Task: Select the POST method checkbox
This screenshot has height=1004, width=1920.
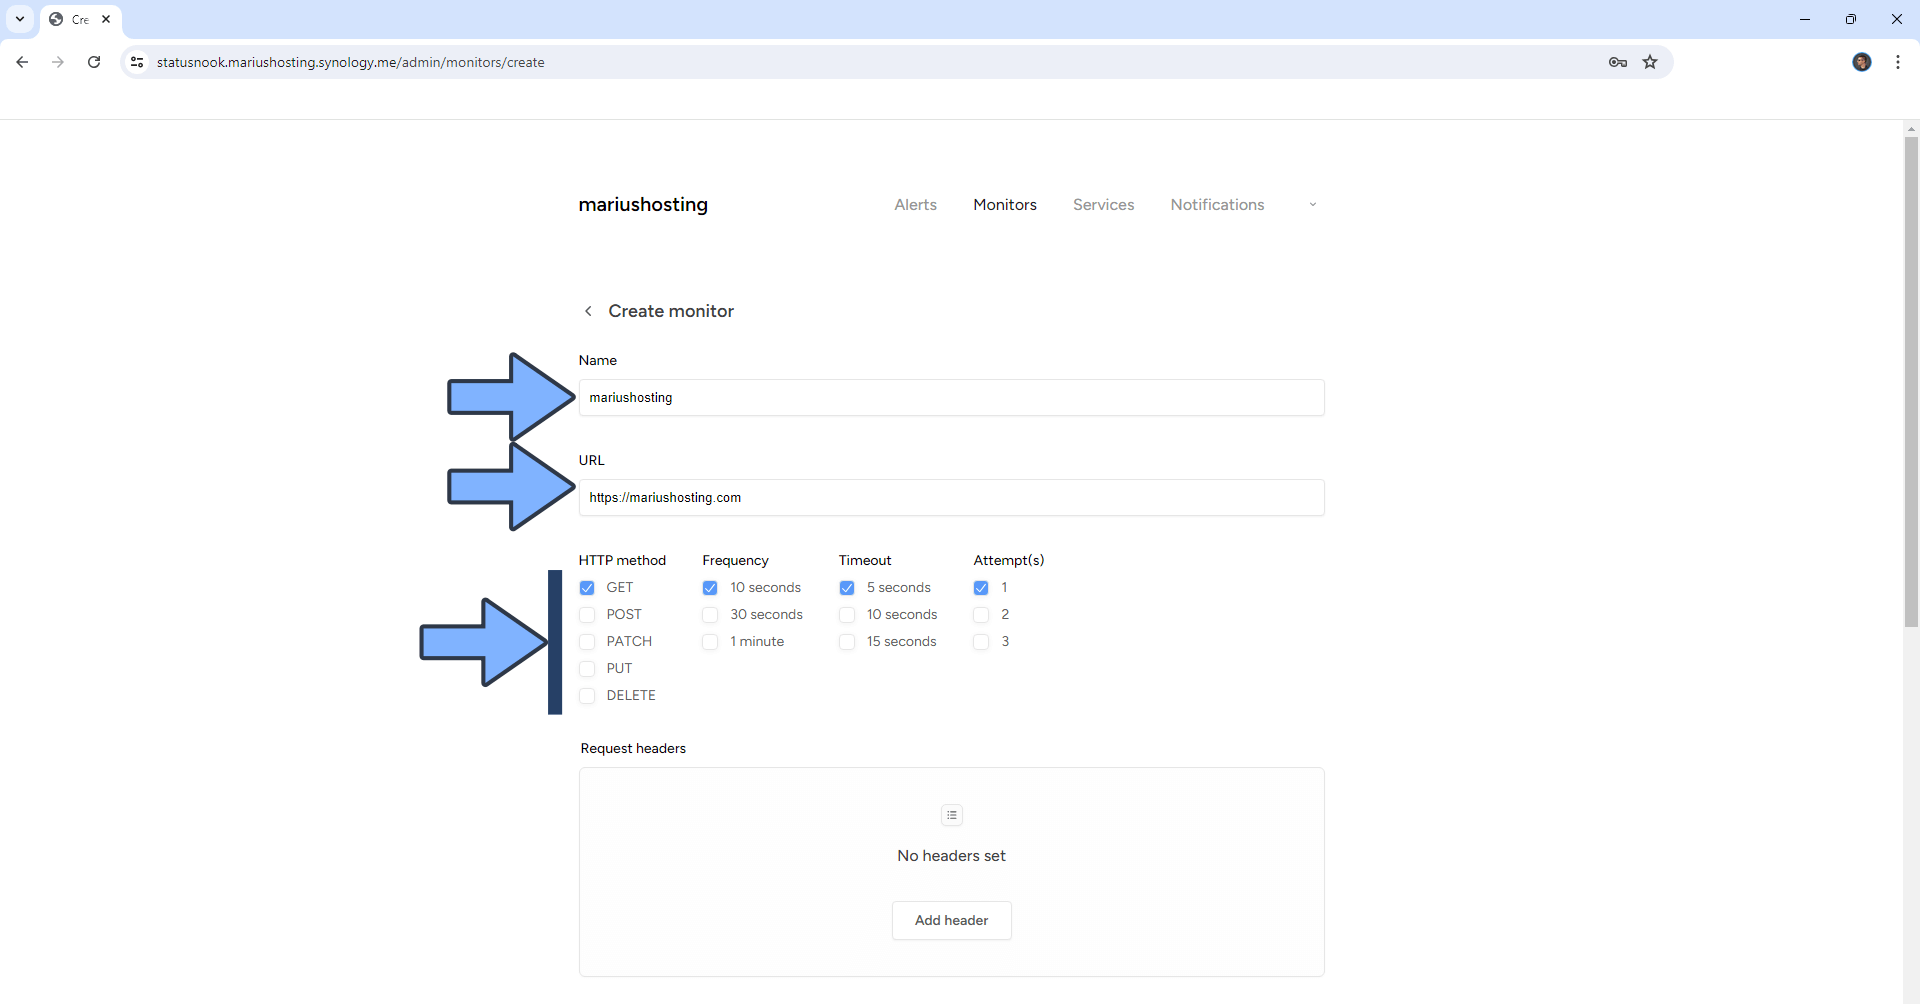Action: (x=587, y=615)
